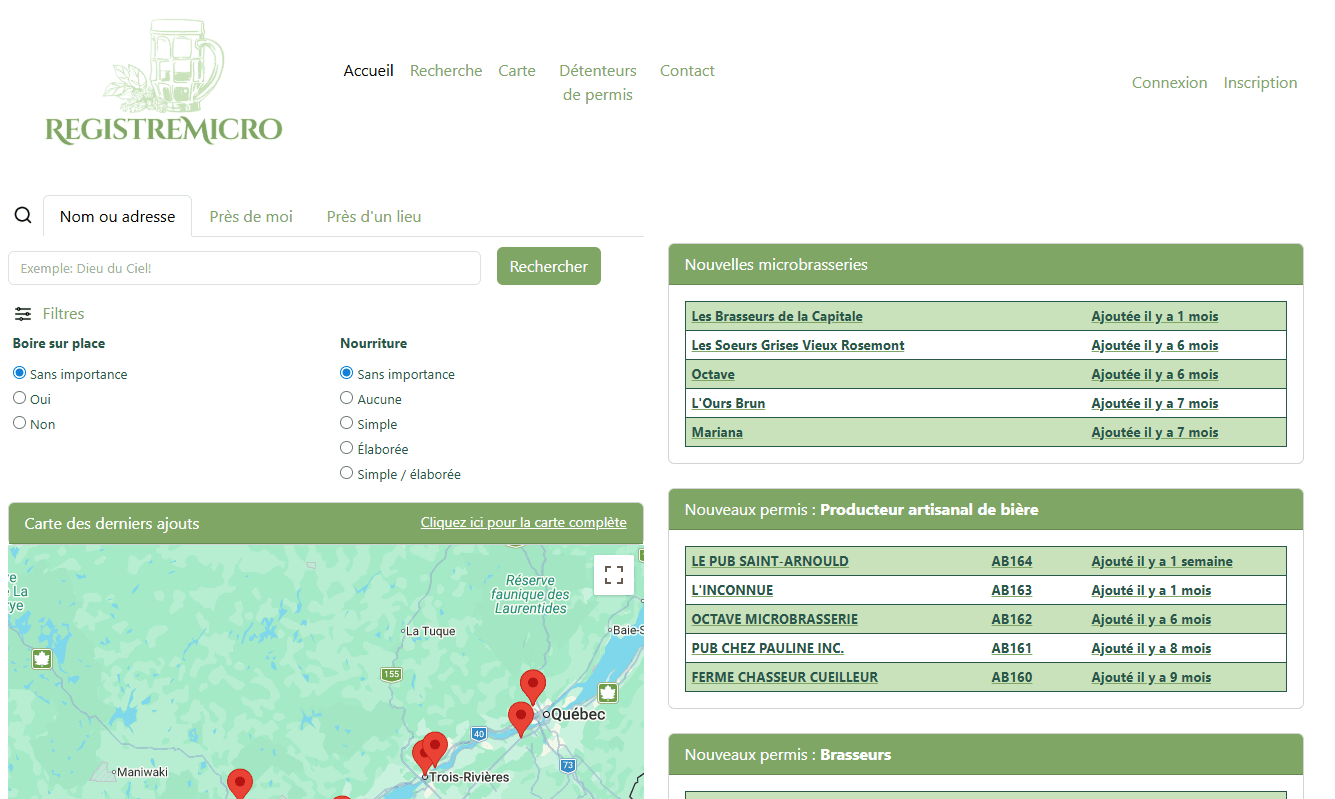Choose 'Élaborée' under Nourriture
The width and height of the screenshot is (1335, 799).
tap(347, 448)
